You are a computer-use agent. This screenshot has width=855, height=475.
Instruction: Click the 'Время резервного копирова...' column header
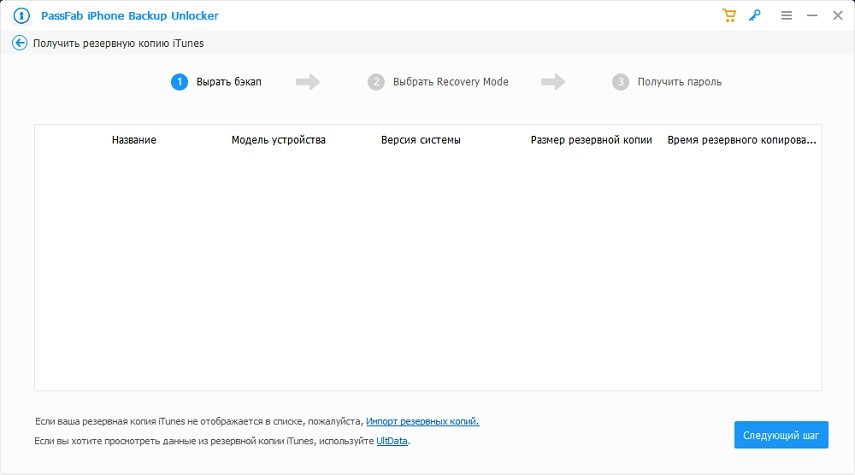[x=742, y=140]
